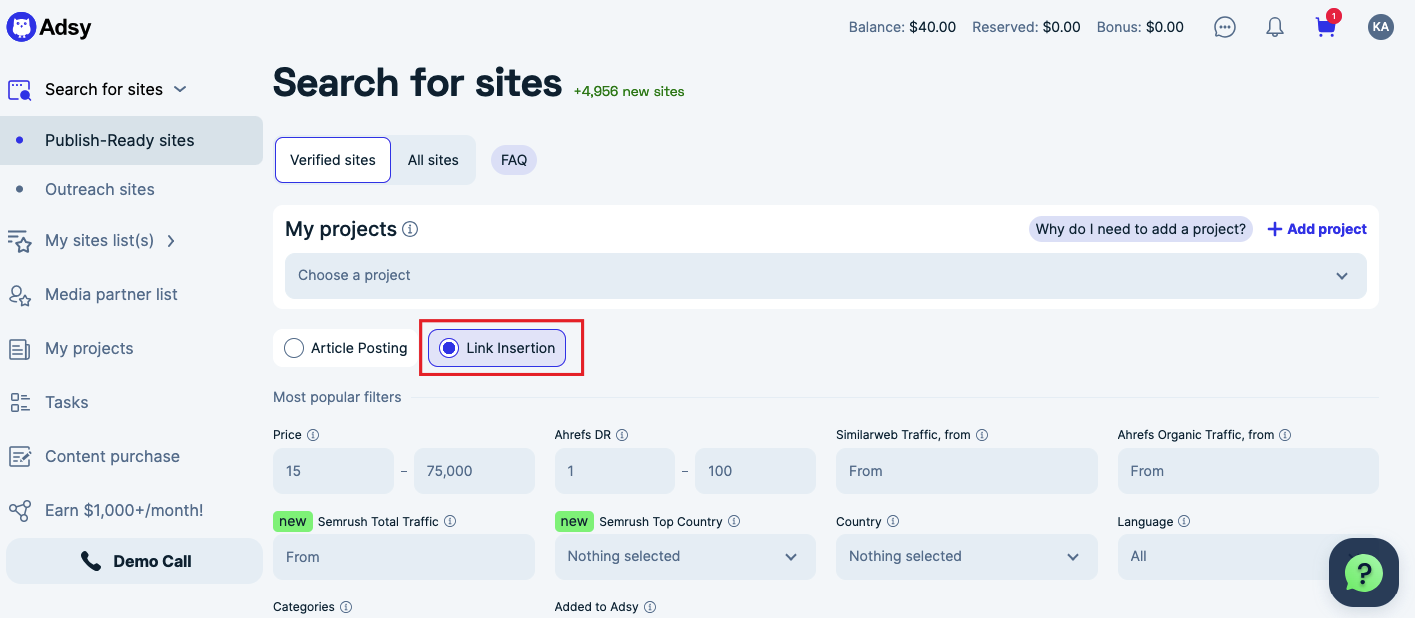The height and width of the screenshot is (618, 1415).
Task: Open the Semrush Top Country dropdown
Action: [685, 556]
